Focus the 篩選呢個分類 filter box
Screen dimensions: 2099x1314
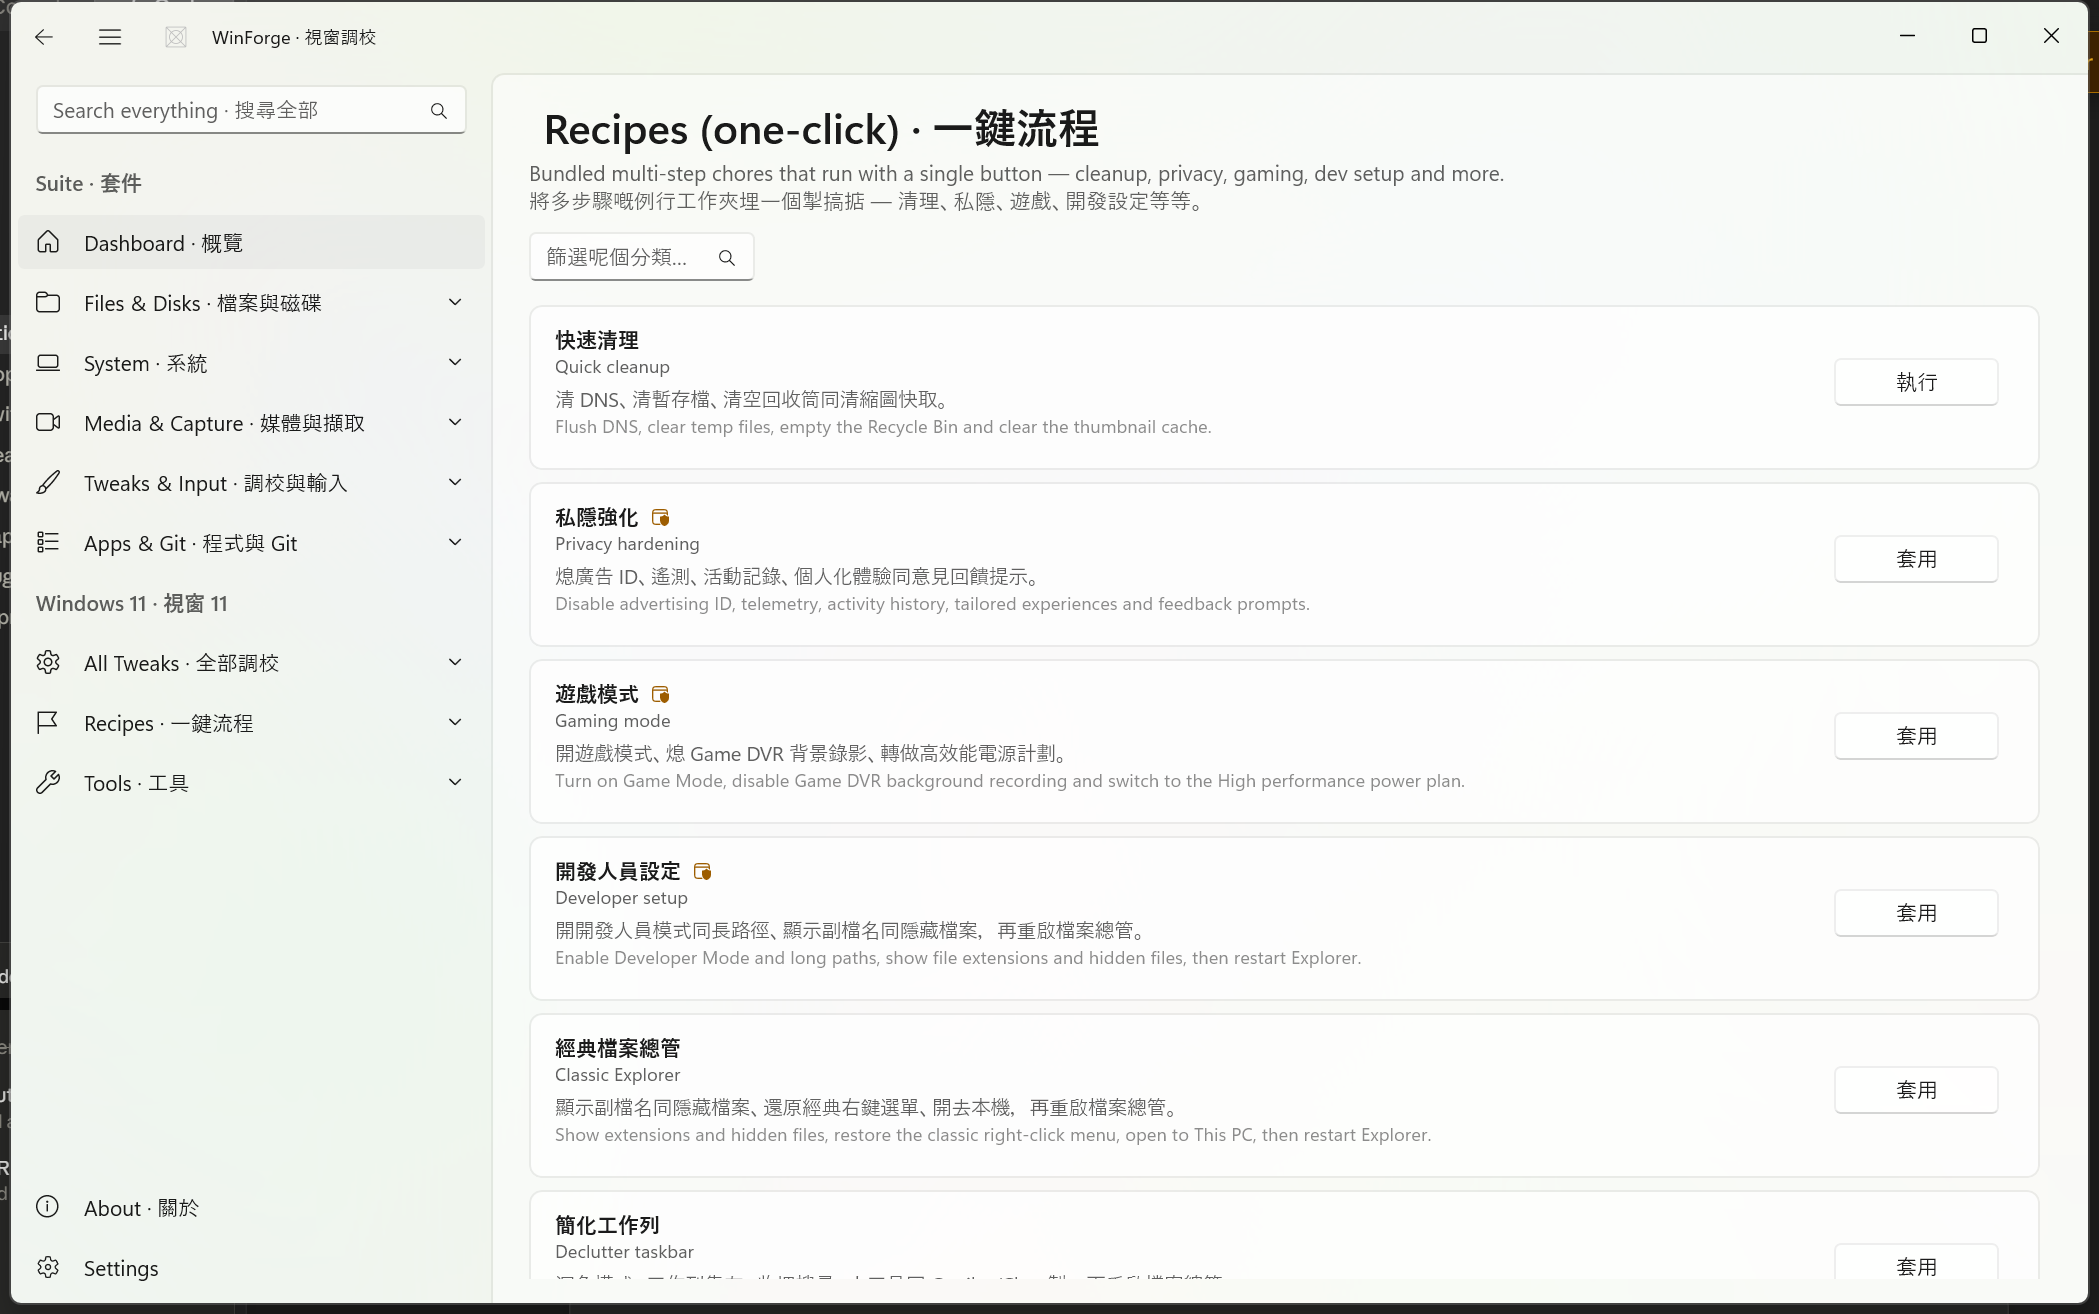(x=641, y=257)
